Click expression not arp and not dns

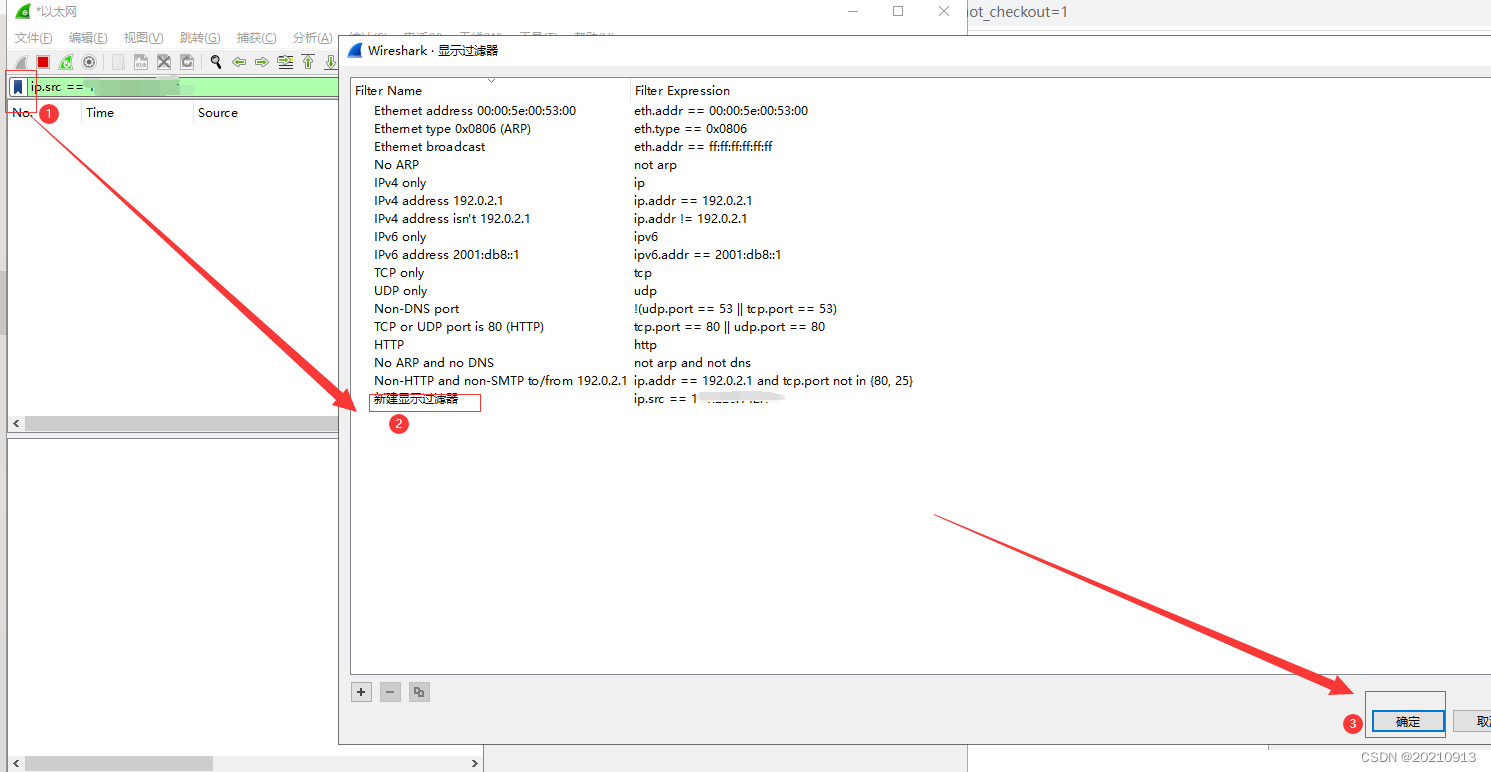tap(692, 363)
